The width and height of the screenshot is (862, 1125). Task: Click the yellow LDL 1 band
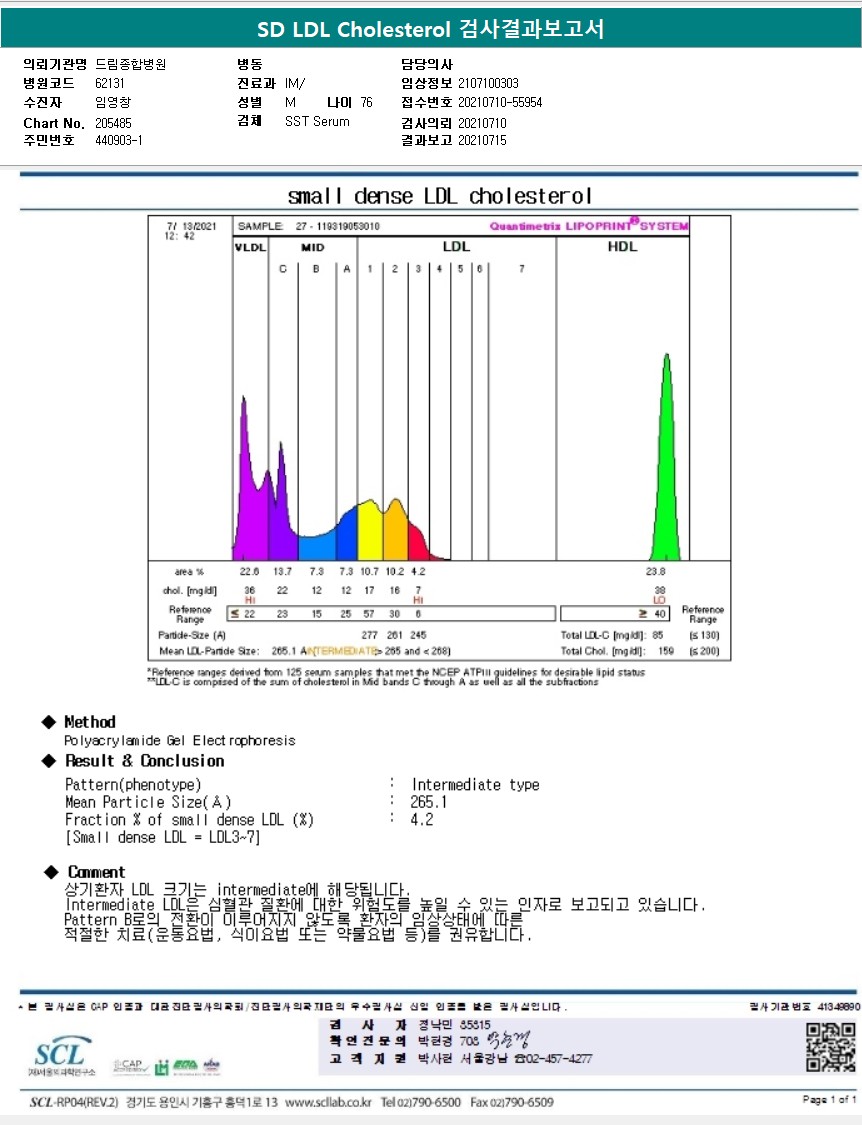click(x=370, y=531)
